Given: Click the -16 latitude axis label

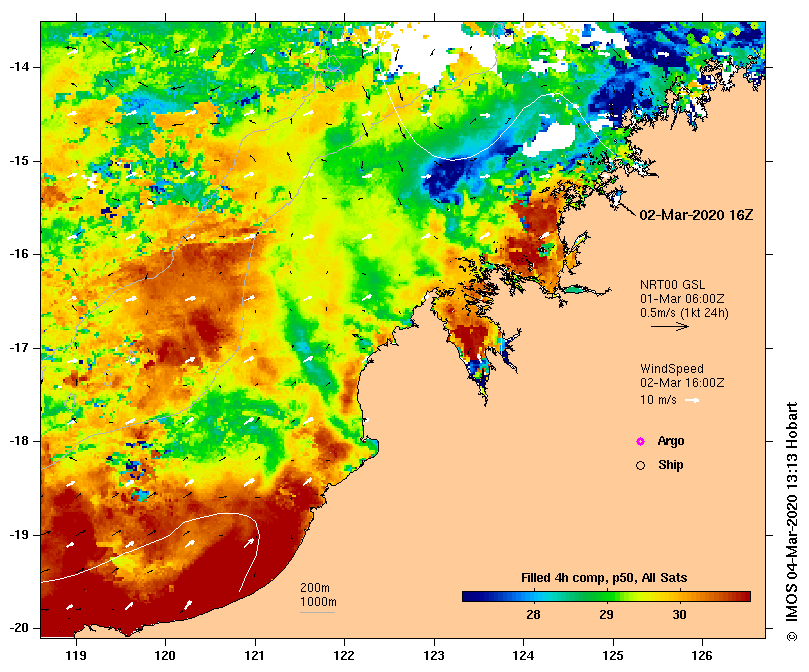Looking at the screenshot, I should (19, 254).
